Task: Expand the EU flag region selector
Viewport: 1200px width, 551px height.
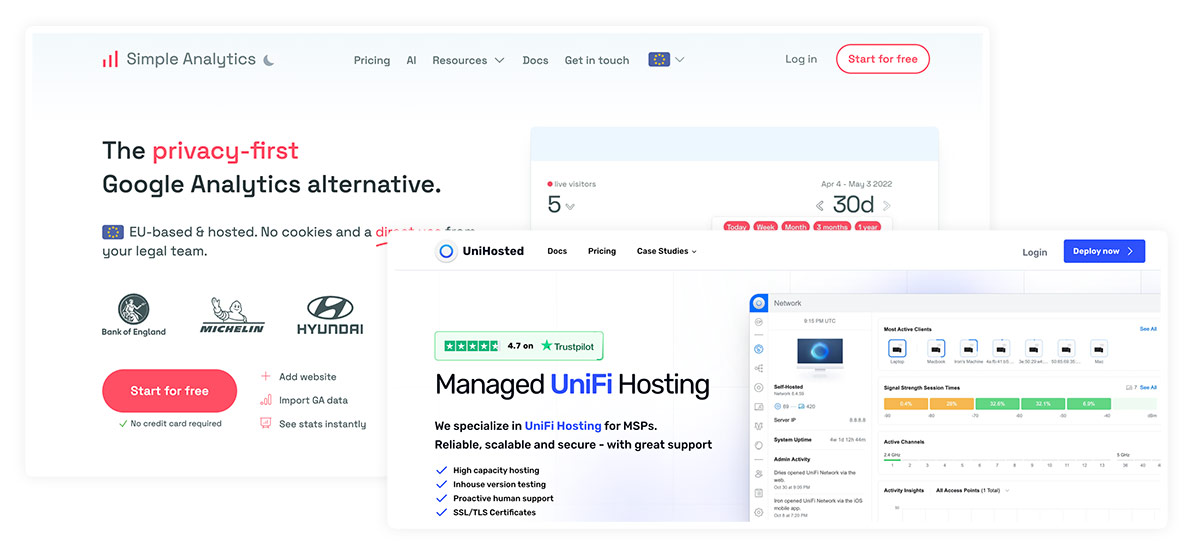Action: pos(666,59)
